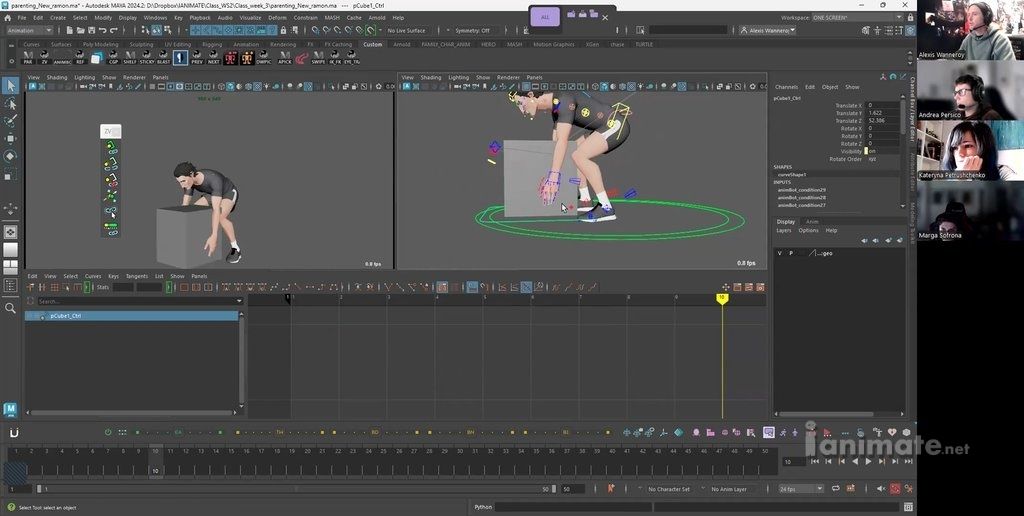
Task: Open the script editor icon at bottom right
Action: point(908,507)
